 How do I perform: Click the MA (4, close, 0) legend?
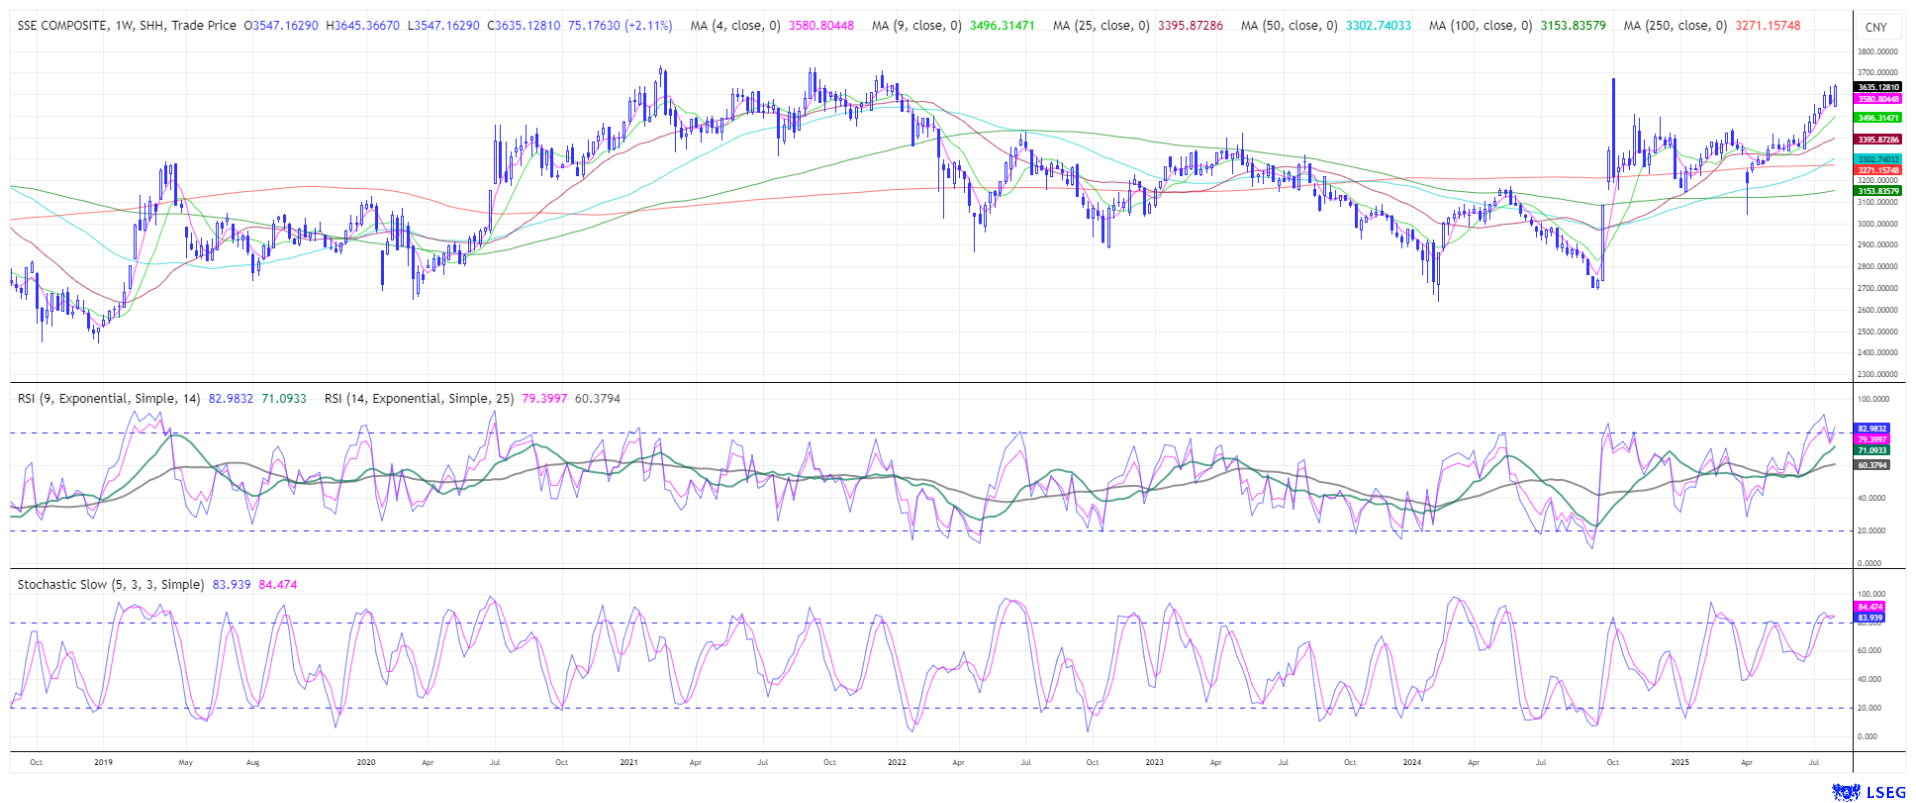coord(735,25)
